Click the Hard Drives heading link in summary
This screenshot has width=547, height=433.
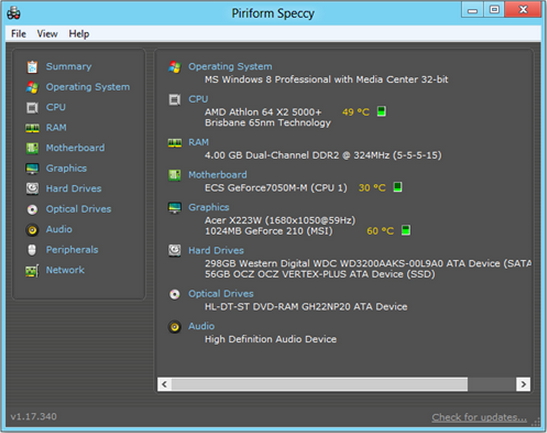[216, 251]
